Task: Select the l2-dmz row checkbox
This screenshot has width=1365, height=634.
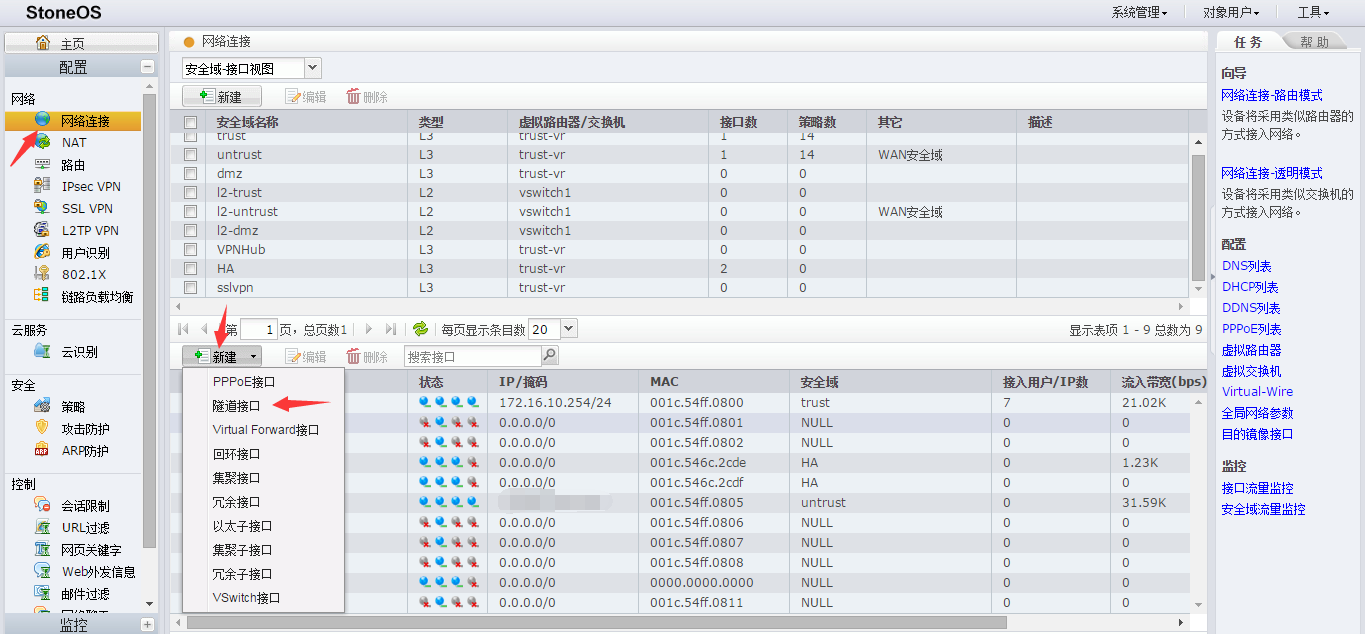Action: (x=190, y=231)
